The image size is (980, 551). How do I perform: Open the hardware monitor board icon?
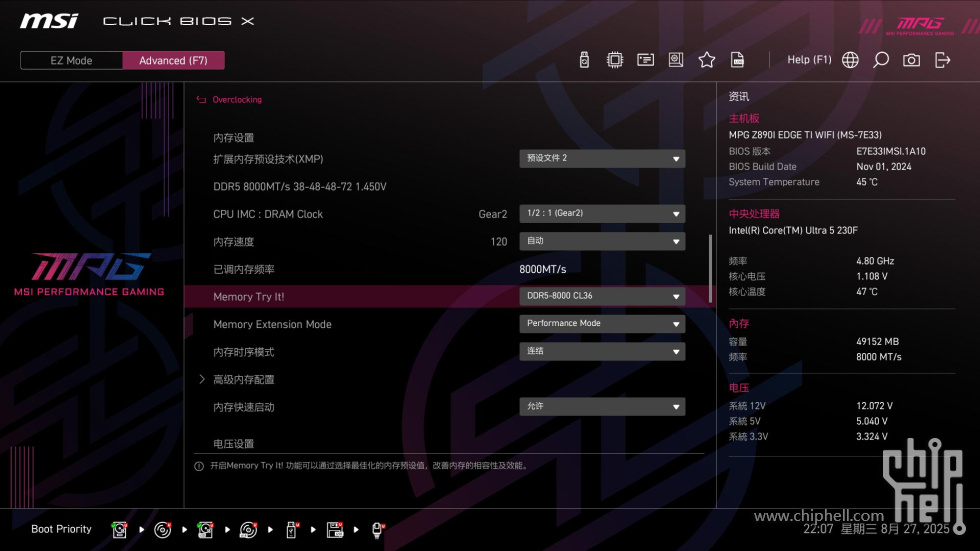[676, 60]
